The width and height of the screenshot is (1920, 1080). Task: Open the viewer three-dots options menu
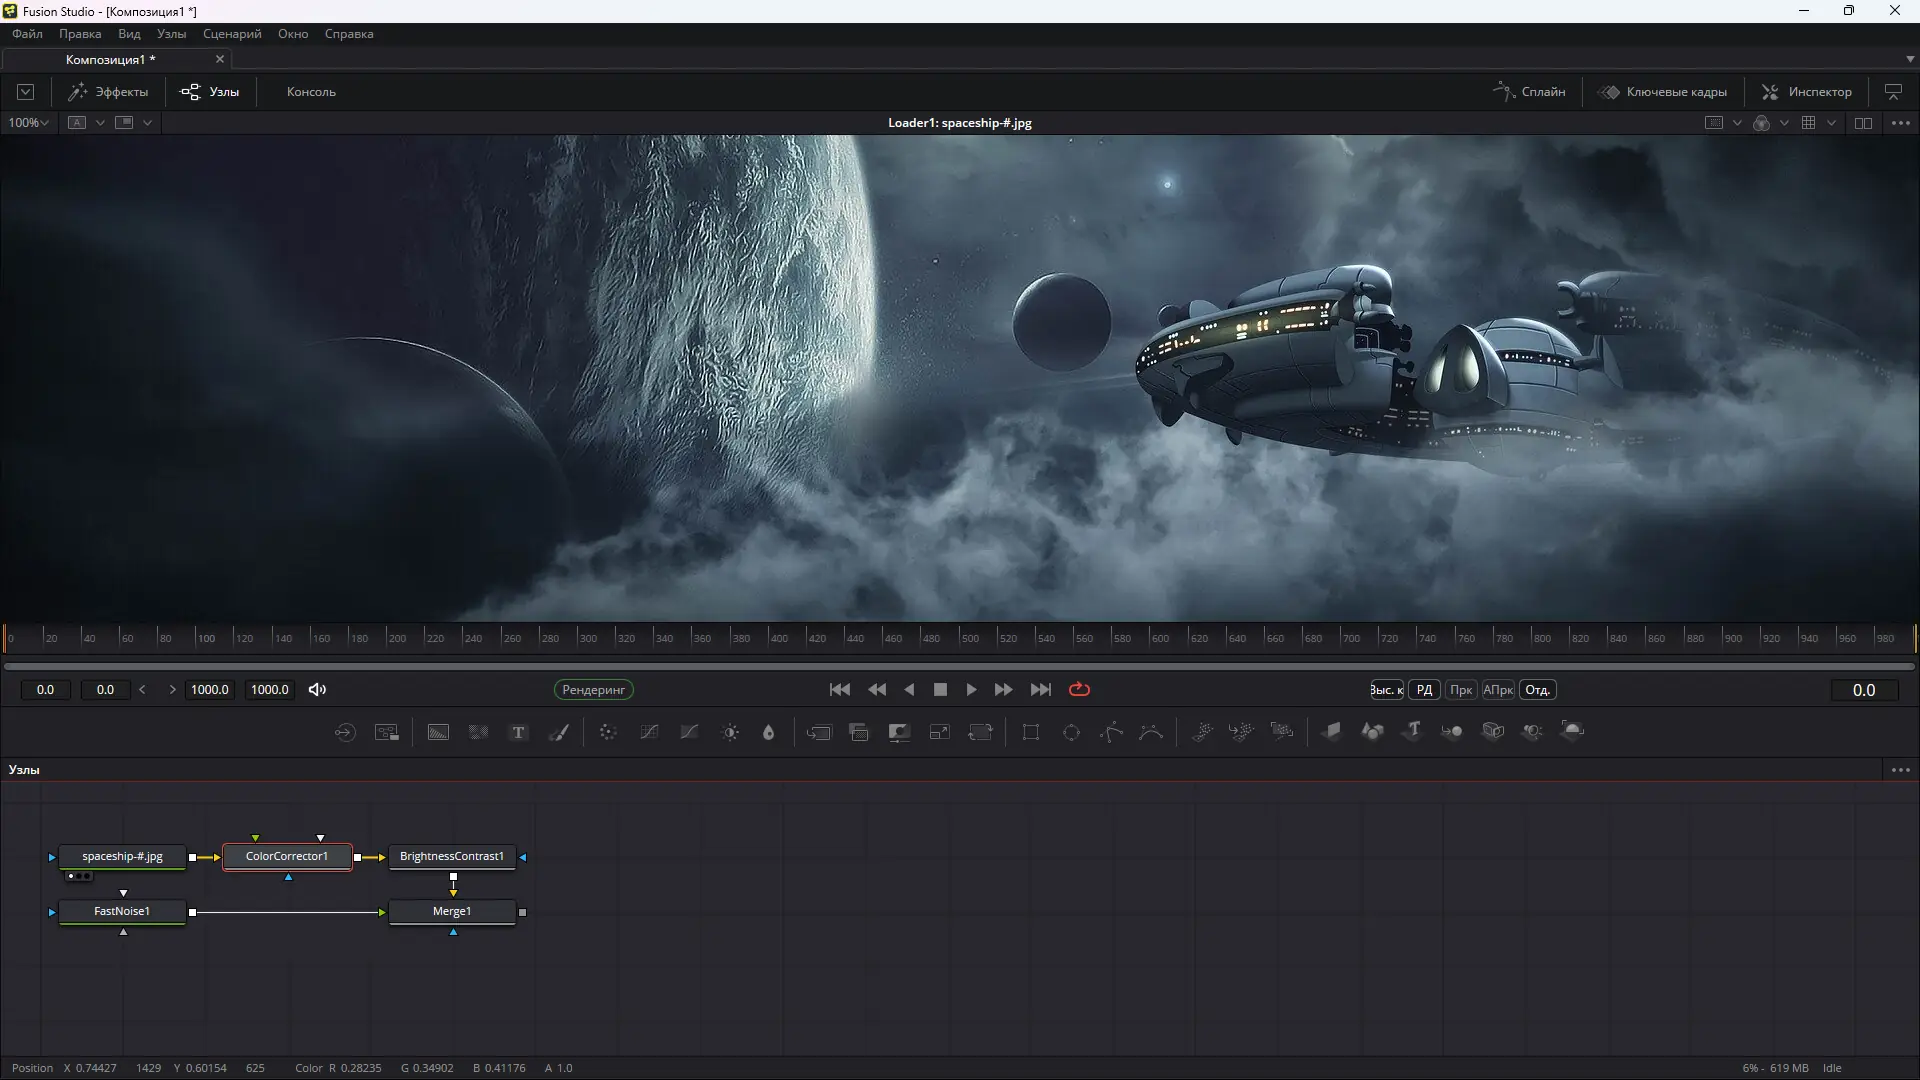pyautogui.click(x=1901, y=122)
